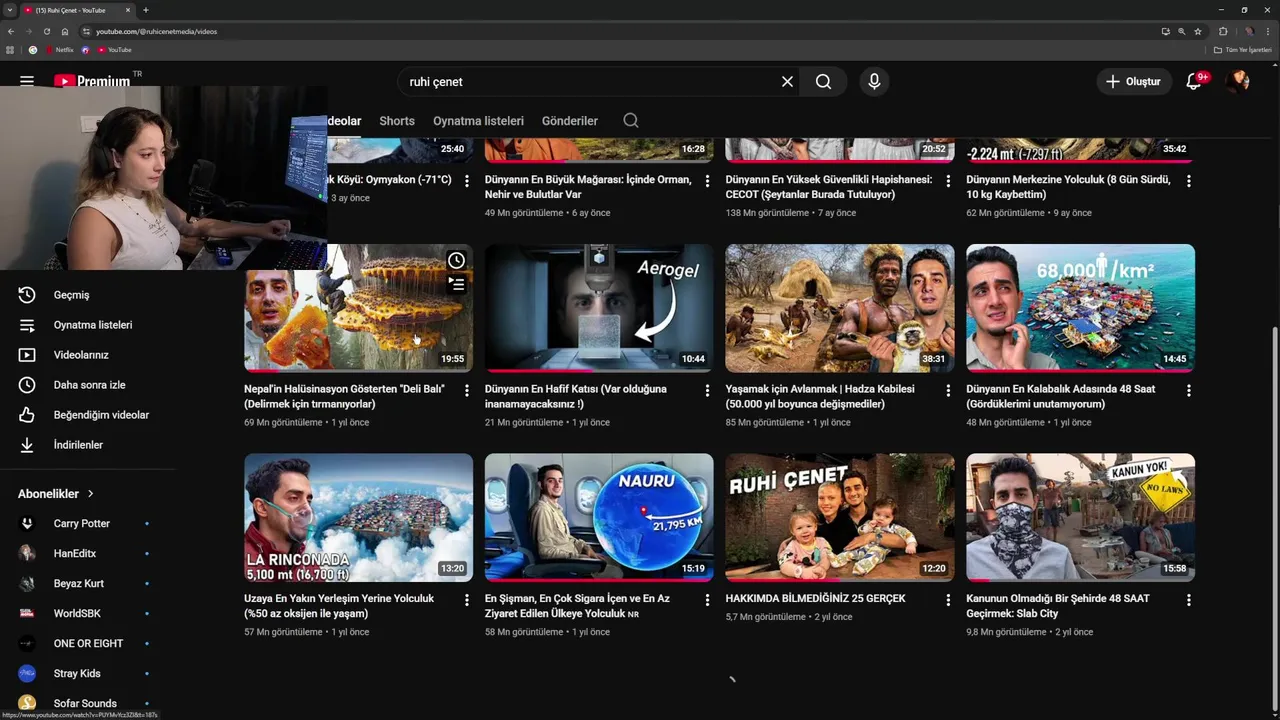Click the magnifier search button

(x=823, y=82)
